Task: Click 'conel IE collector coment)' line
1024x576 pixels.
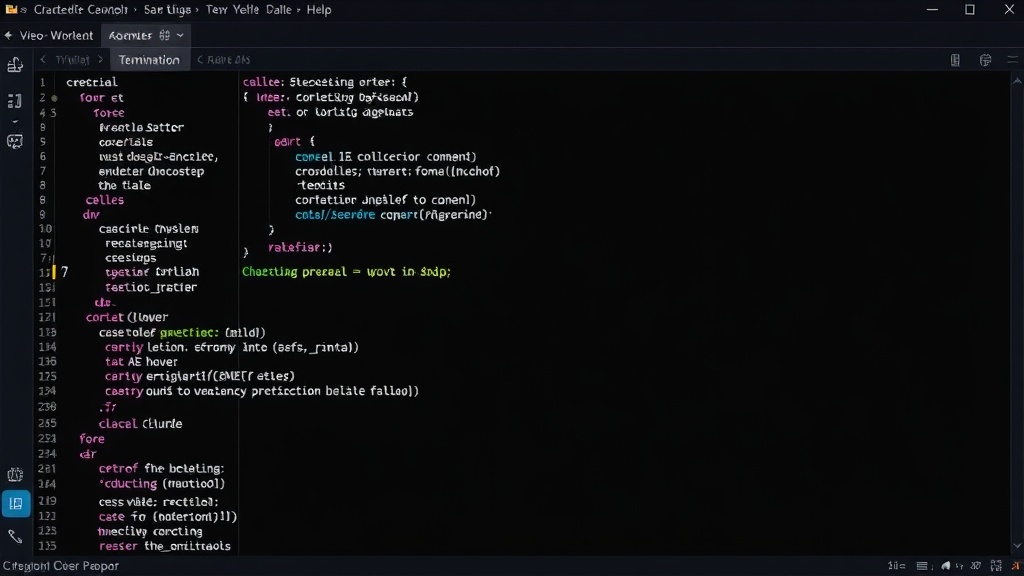Action: [385, 157]
